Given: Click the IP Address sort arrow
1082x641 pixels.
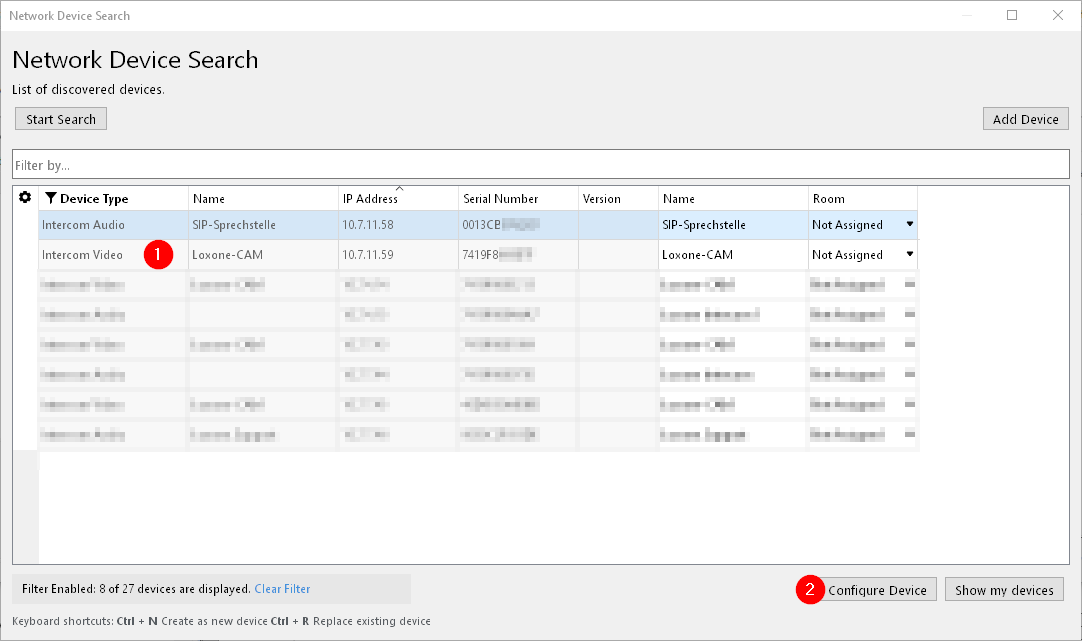Looking at the screenshot, I should (x=399, y=189).
